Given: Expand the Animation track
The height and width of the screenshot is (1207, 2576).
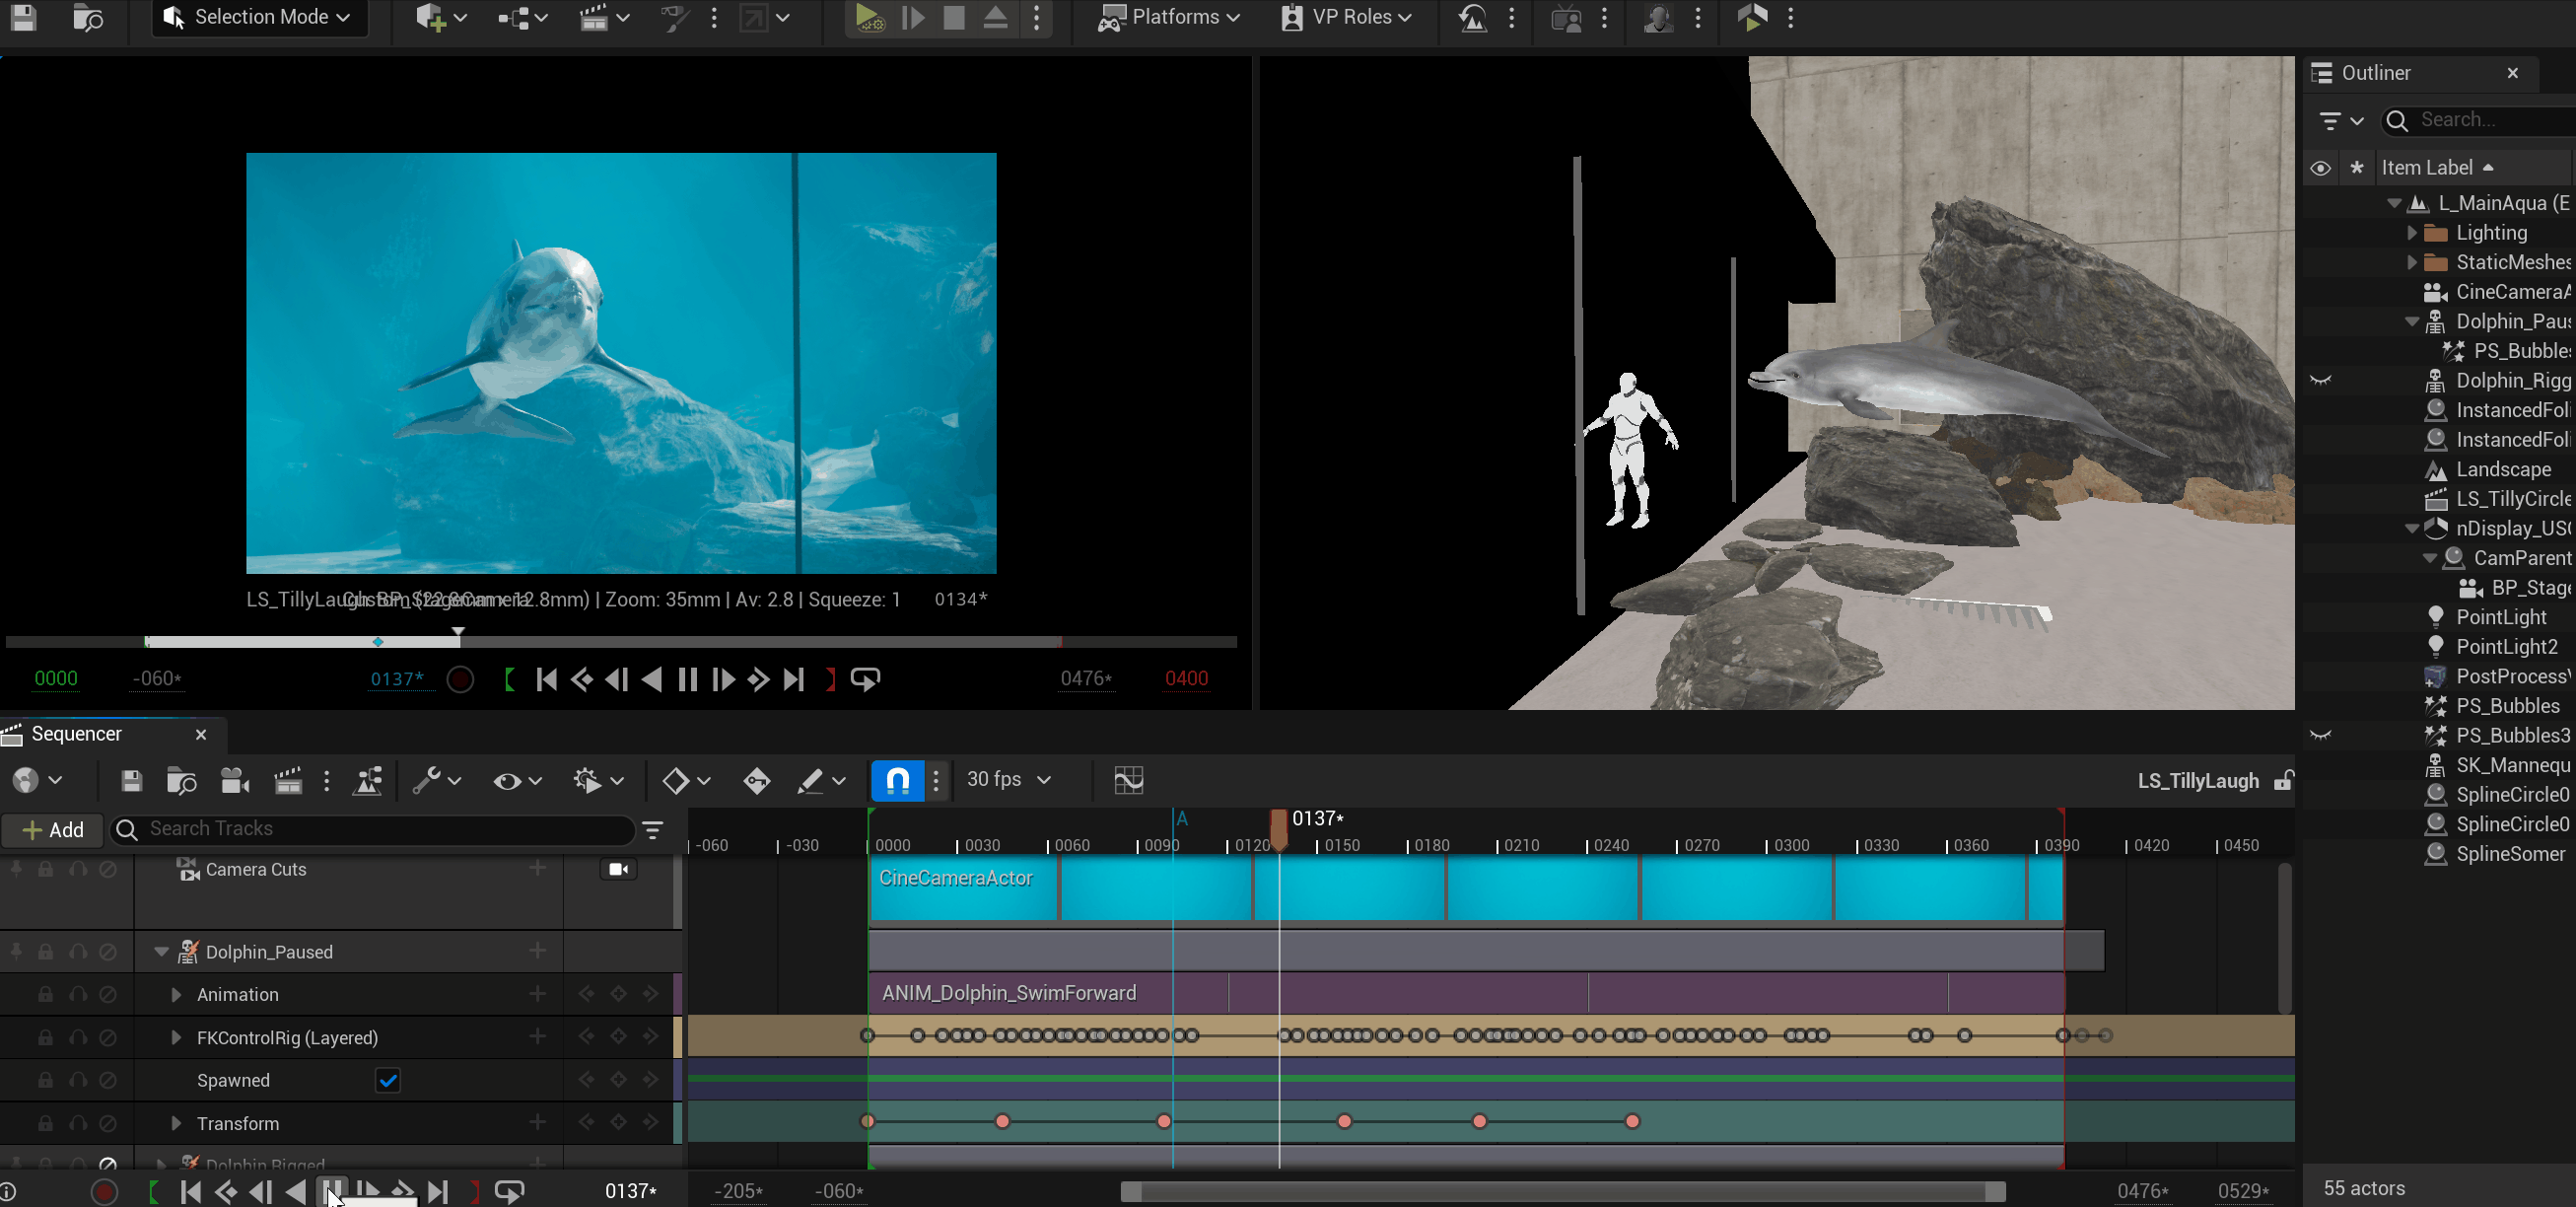Looking at the screenshot, I should click(176, 995).
